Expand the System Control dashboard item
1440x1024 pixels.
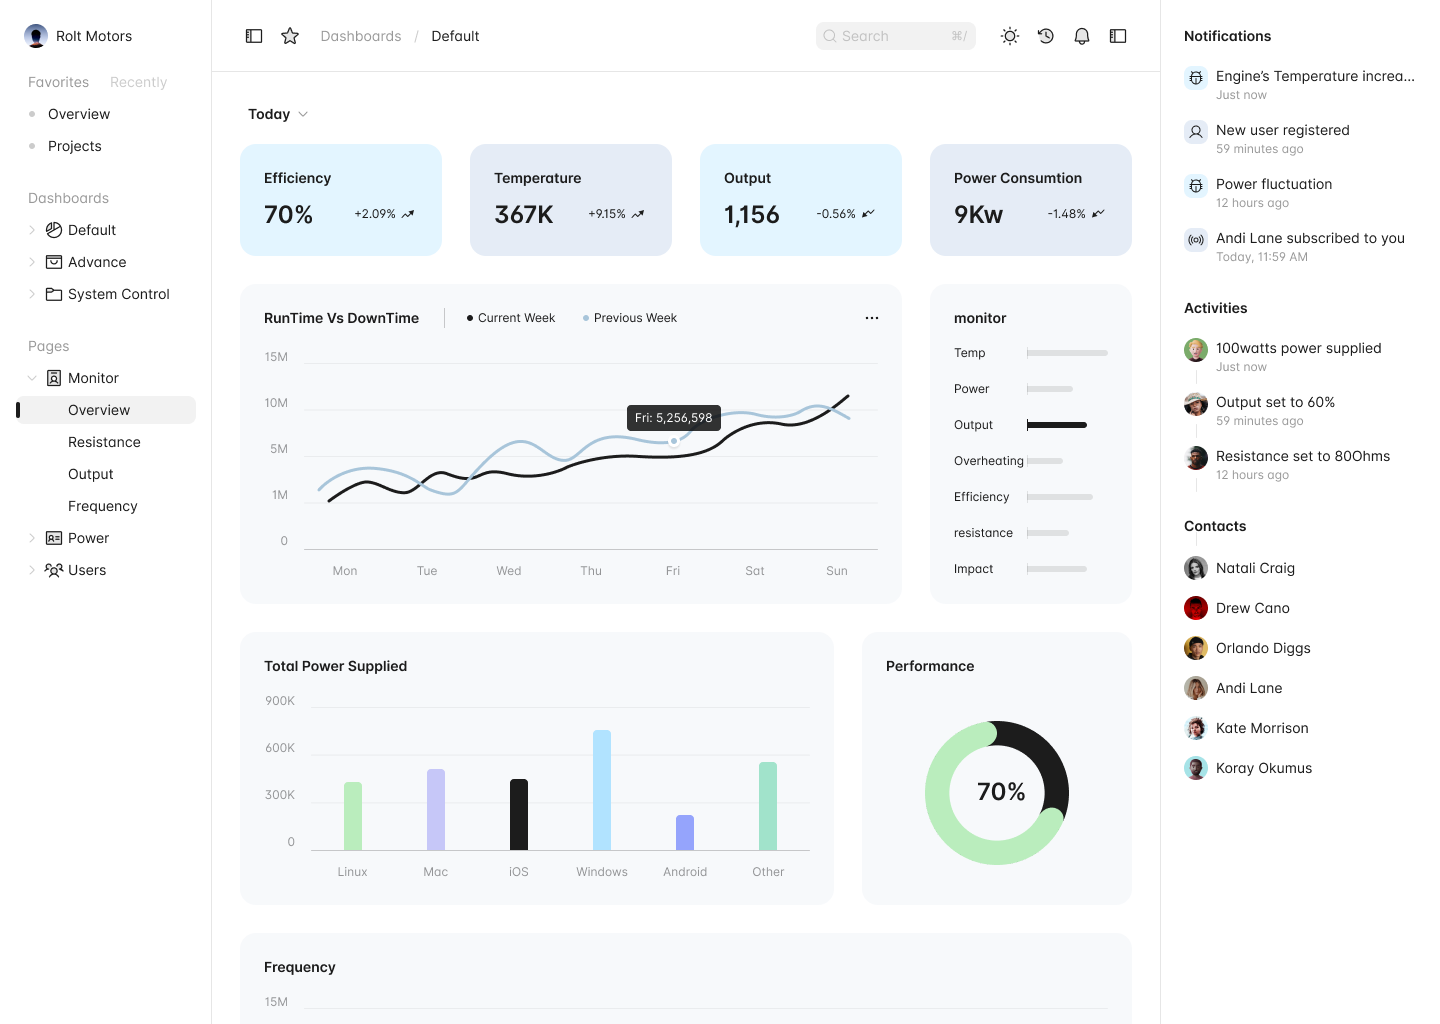(x=32, y=294)
